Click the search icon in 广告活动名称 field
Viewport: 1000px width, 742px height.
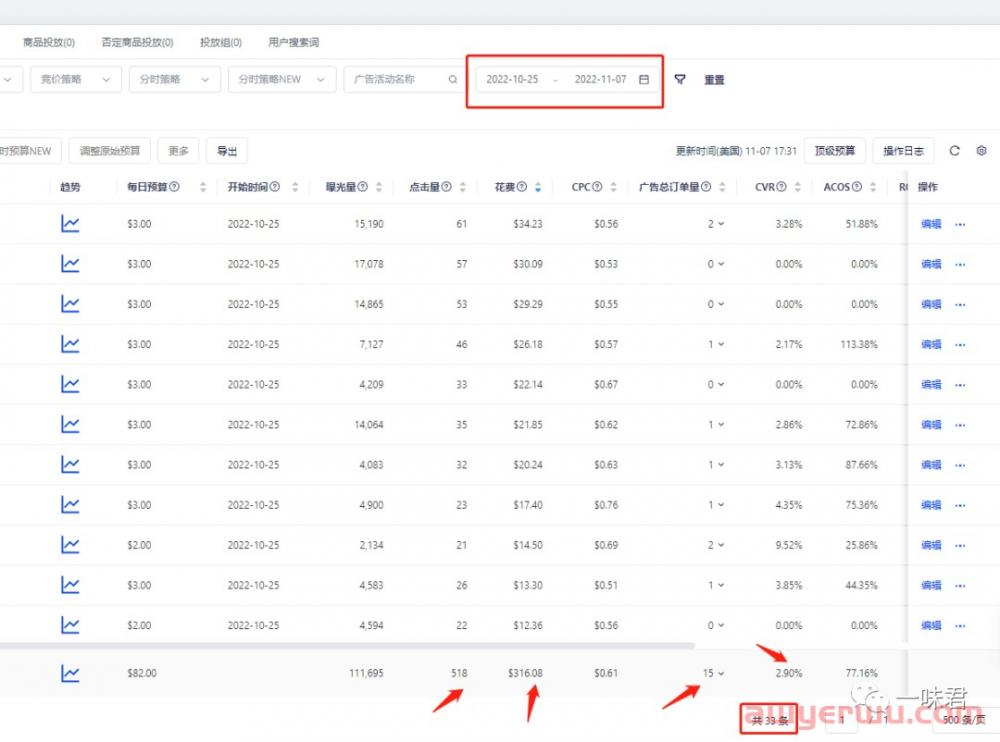click(453, 80)
